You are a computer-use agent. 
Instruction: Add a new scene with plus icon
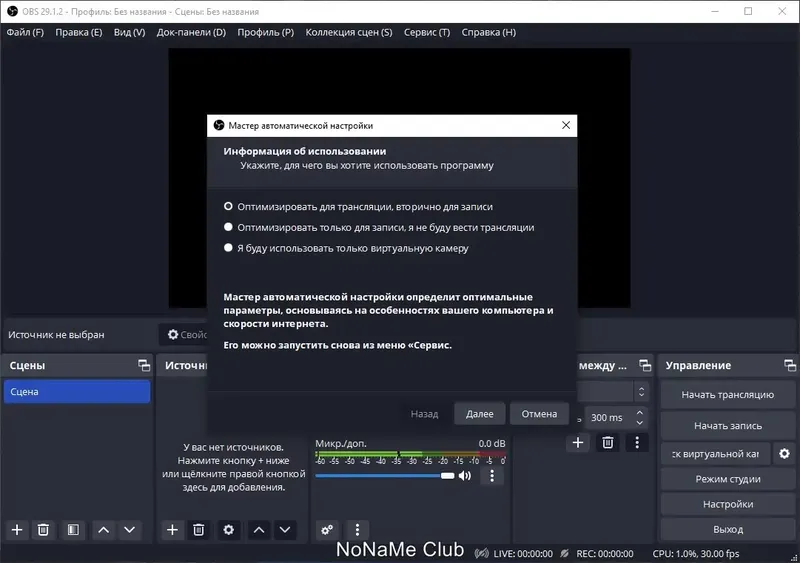pos(17,530)
